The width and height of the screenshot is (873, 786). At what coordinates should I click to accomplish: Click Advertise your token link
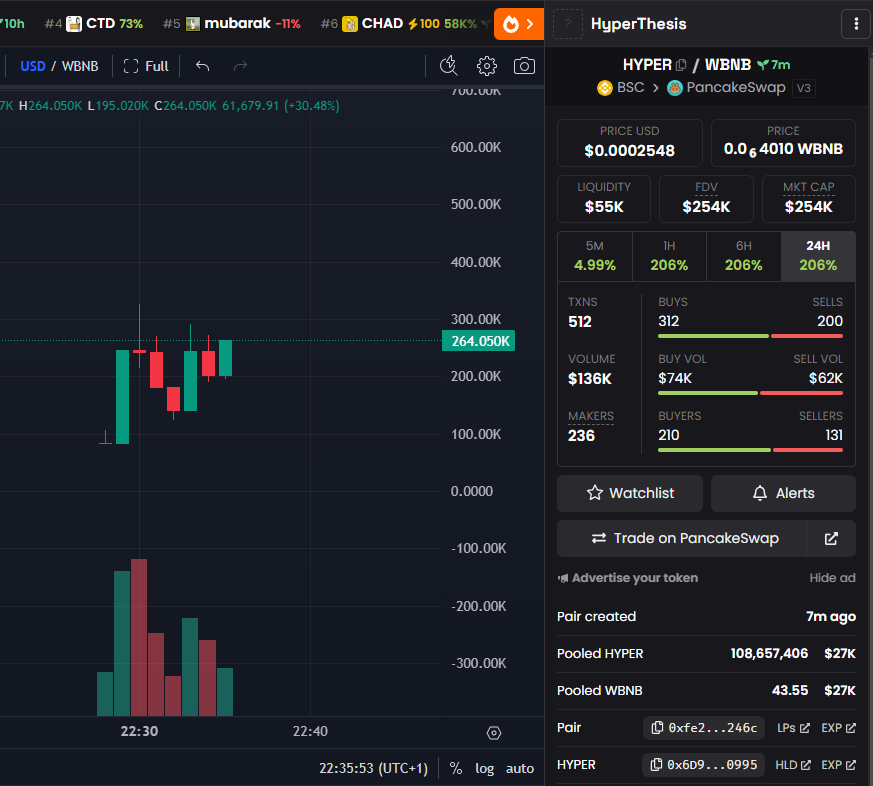tap(628, 578)
